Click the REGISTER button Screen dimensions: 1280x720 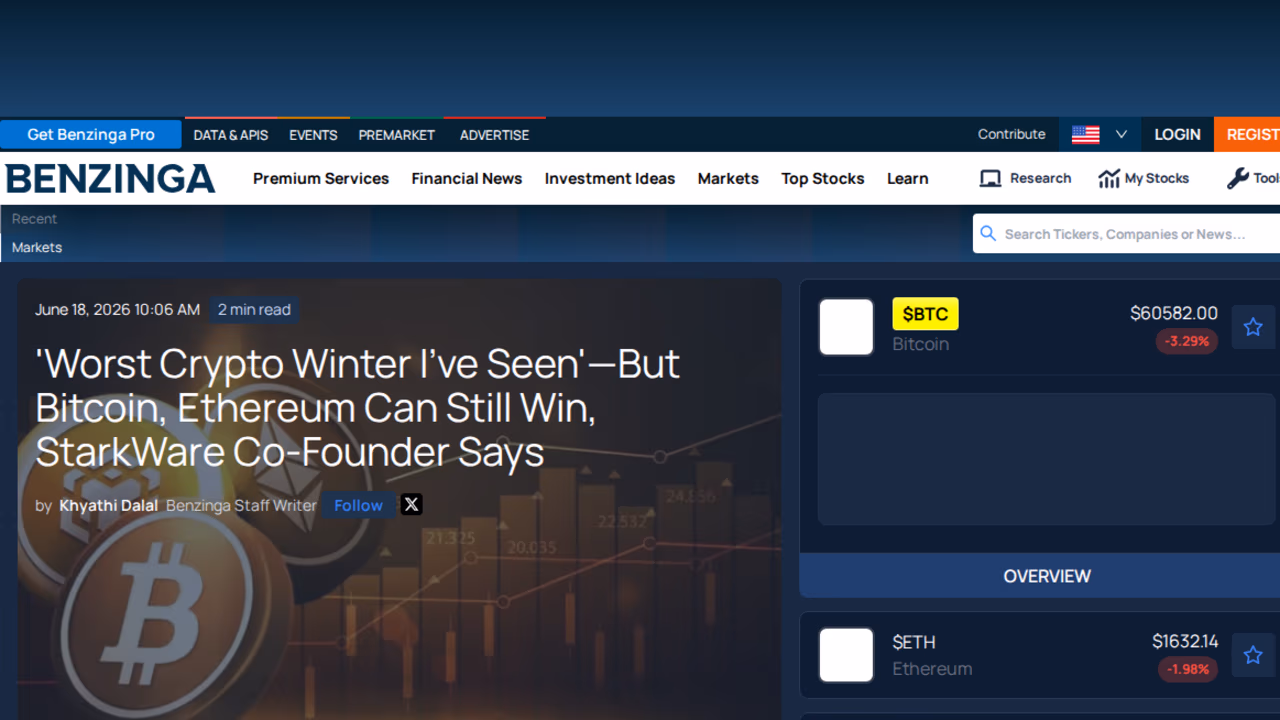(1247, 134)
